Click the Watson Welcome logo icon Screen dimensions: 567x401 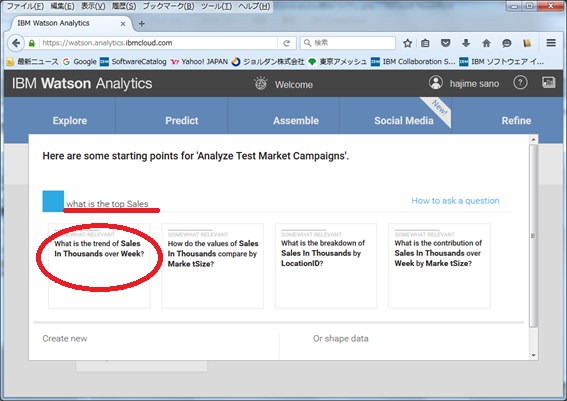261,84
